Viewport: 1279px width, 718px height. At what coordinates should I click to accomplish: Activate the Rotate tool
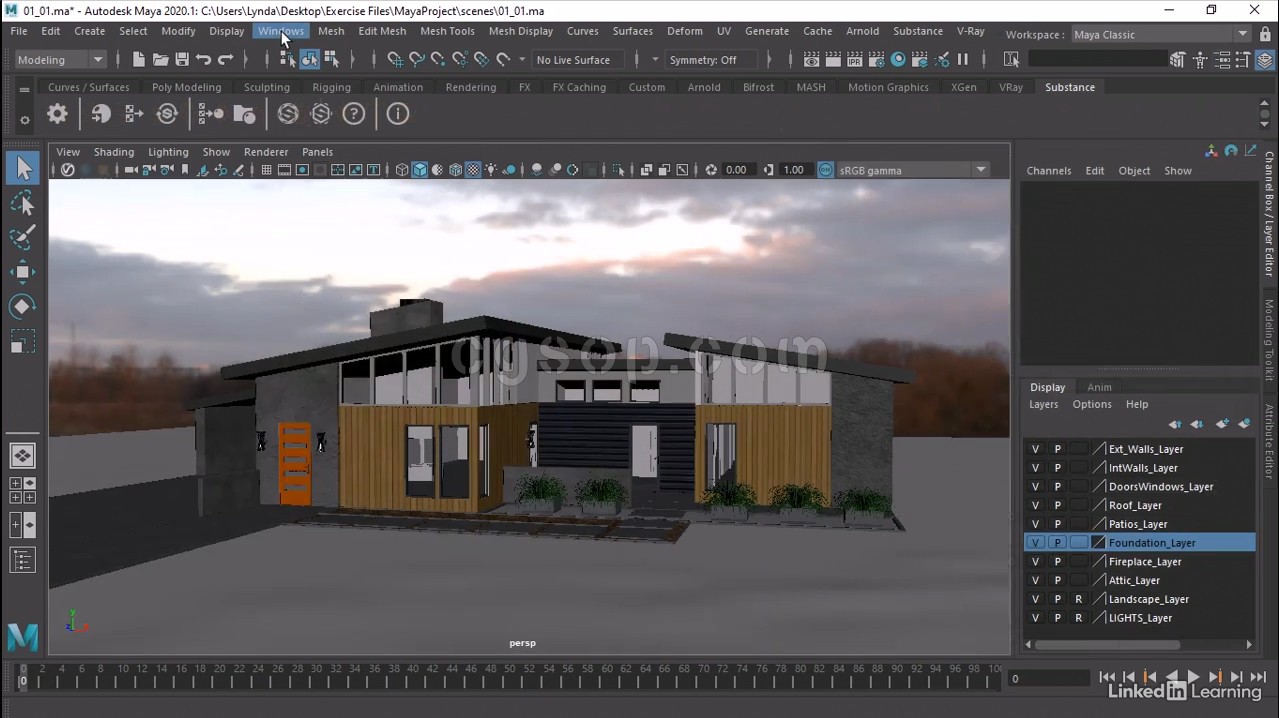coord(22,306)
